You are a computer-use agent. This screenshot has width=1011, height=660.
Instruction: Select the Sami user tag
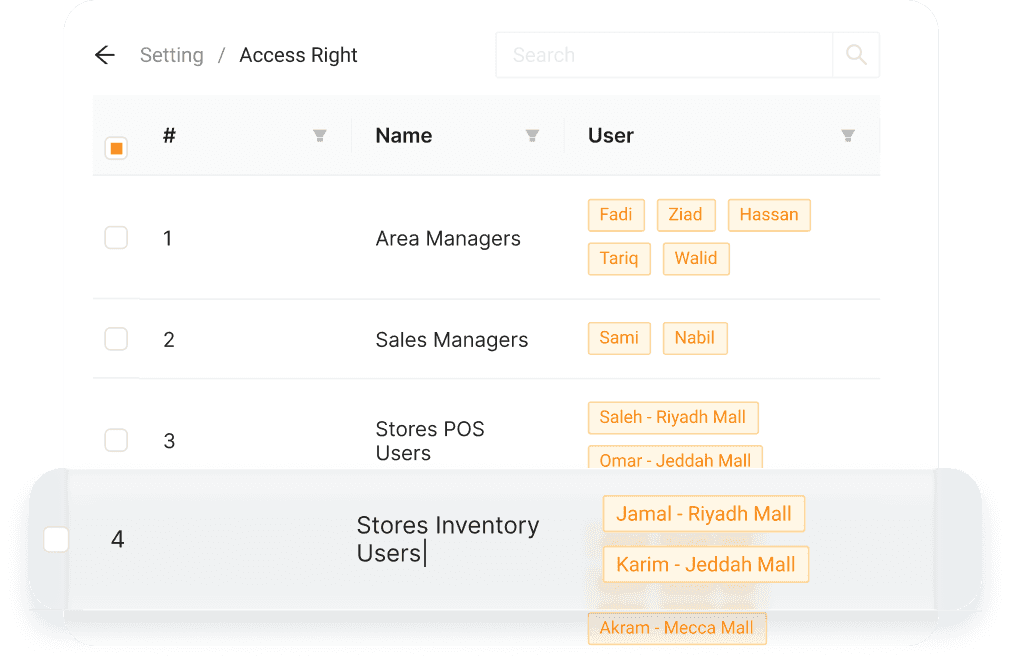tap(619, 338)
